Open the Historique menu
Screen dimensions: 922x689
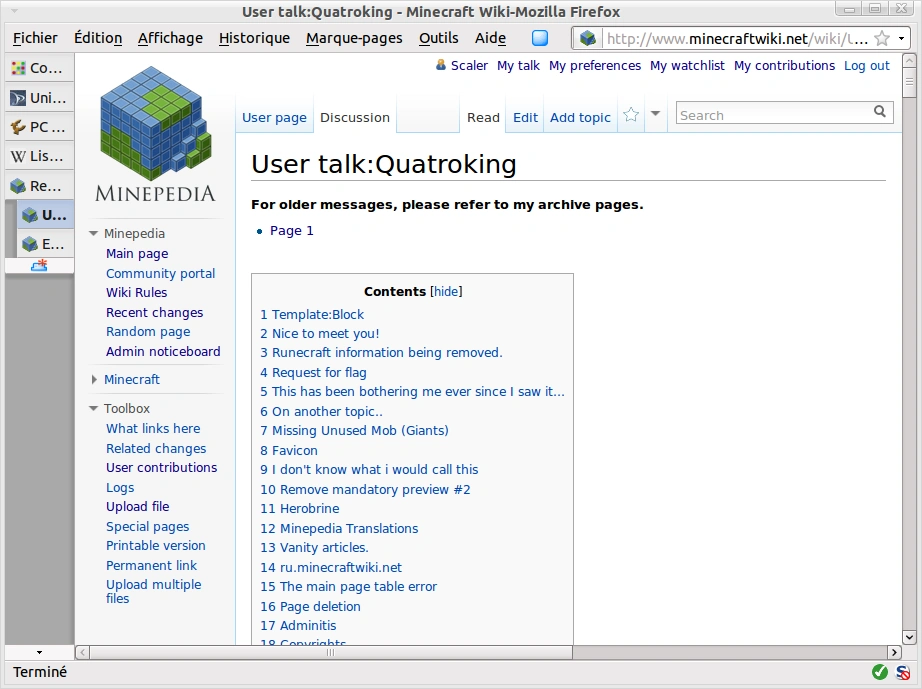click(x=254, y=38)
